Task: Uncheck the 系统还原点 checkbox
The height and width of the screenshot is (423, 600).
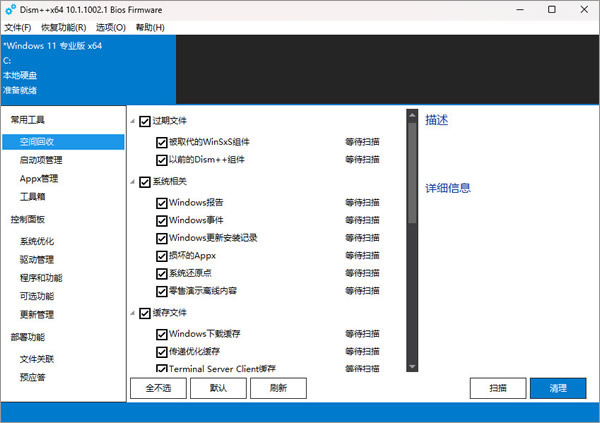Action: coord(162,273)
